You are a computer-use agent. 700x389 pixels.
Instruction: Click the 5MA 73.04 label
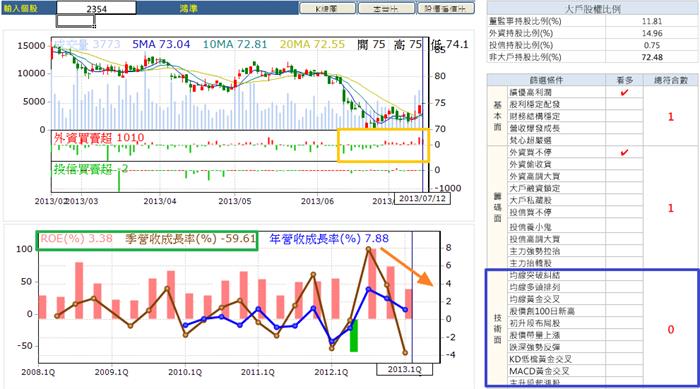pyautogui.click(x=161, y=44)
